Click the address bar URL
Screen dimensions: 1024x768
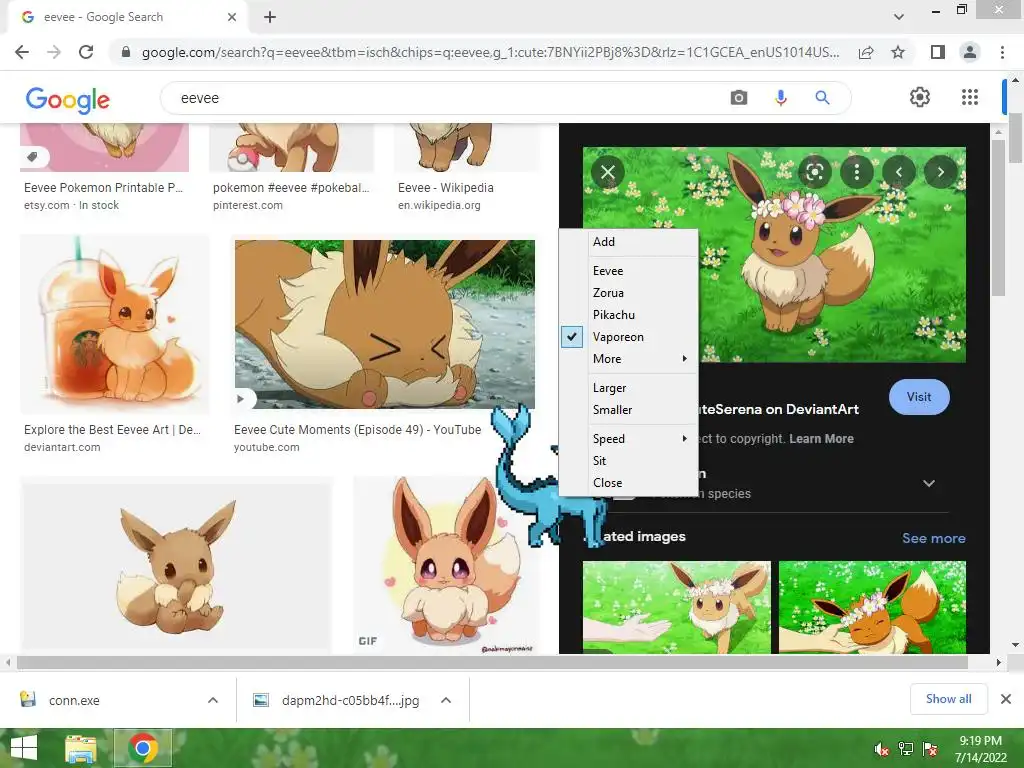[x=490, y=52]
